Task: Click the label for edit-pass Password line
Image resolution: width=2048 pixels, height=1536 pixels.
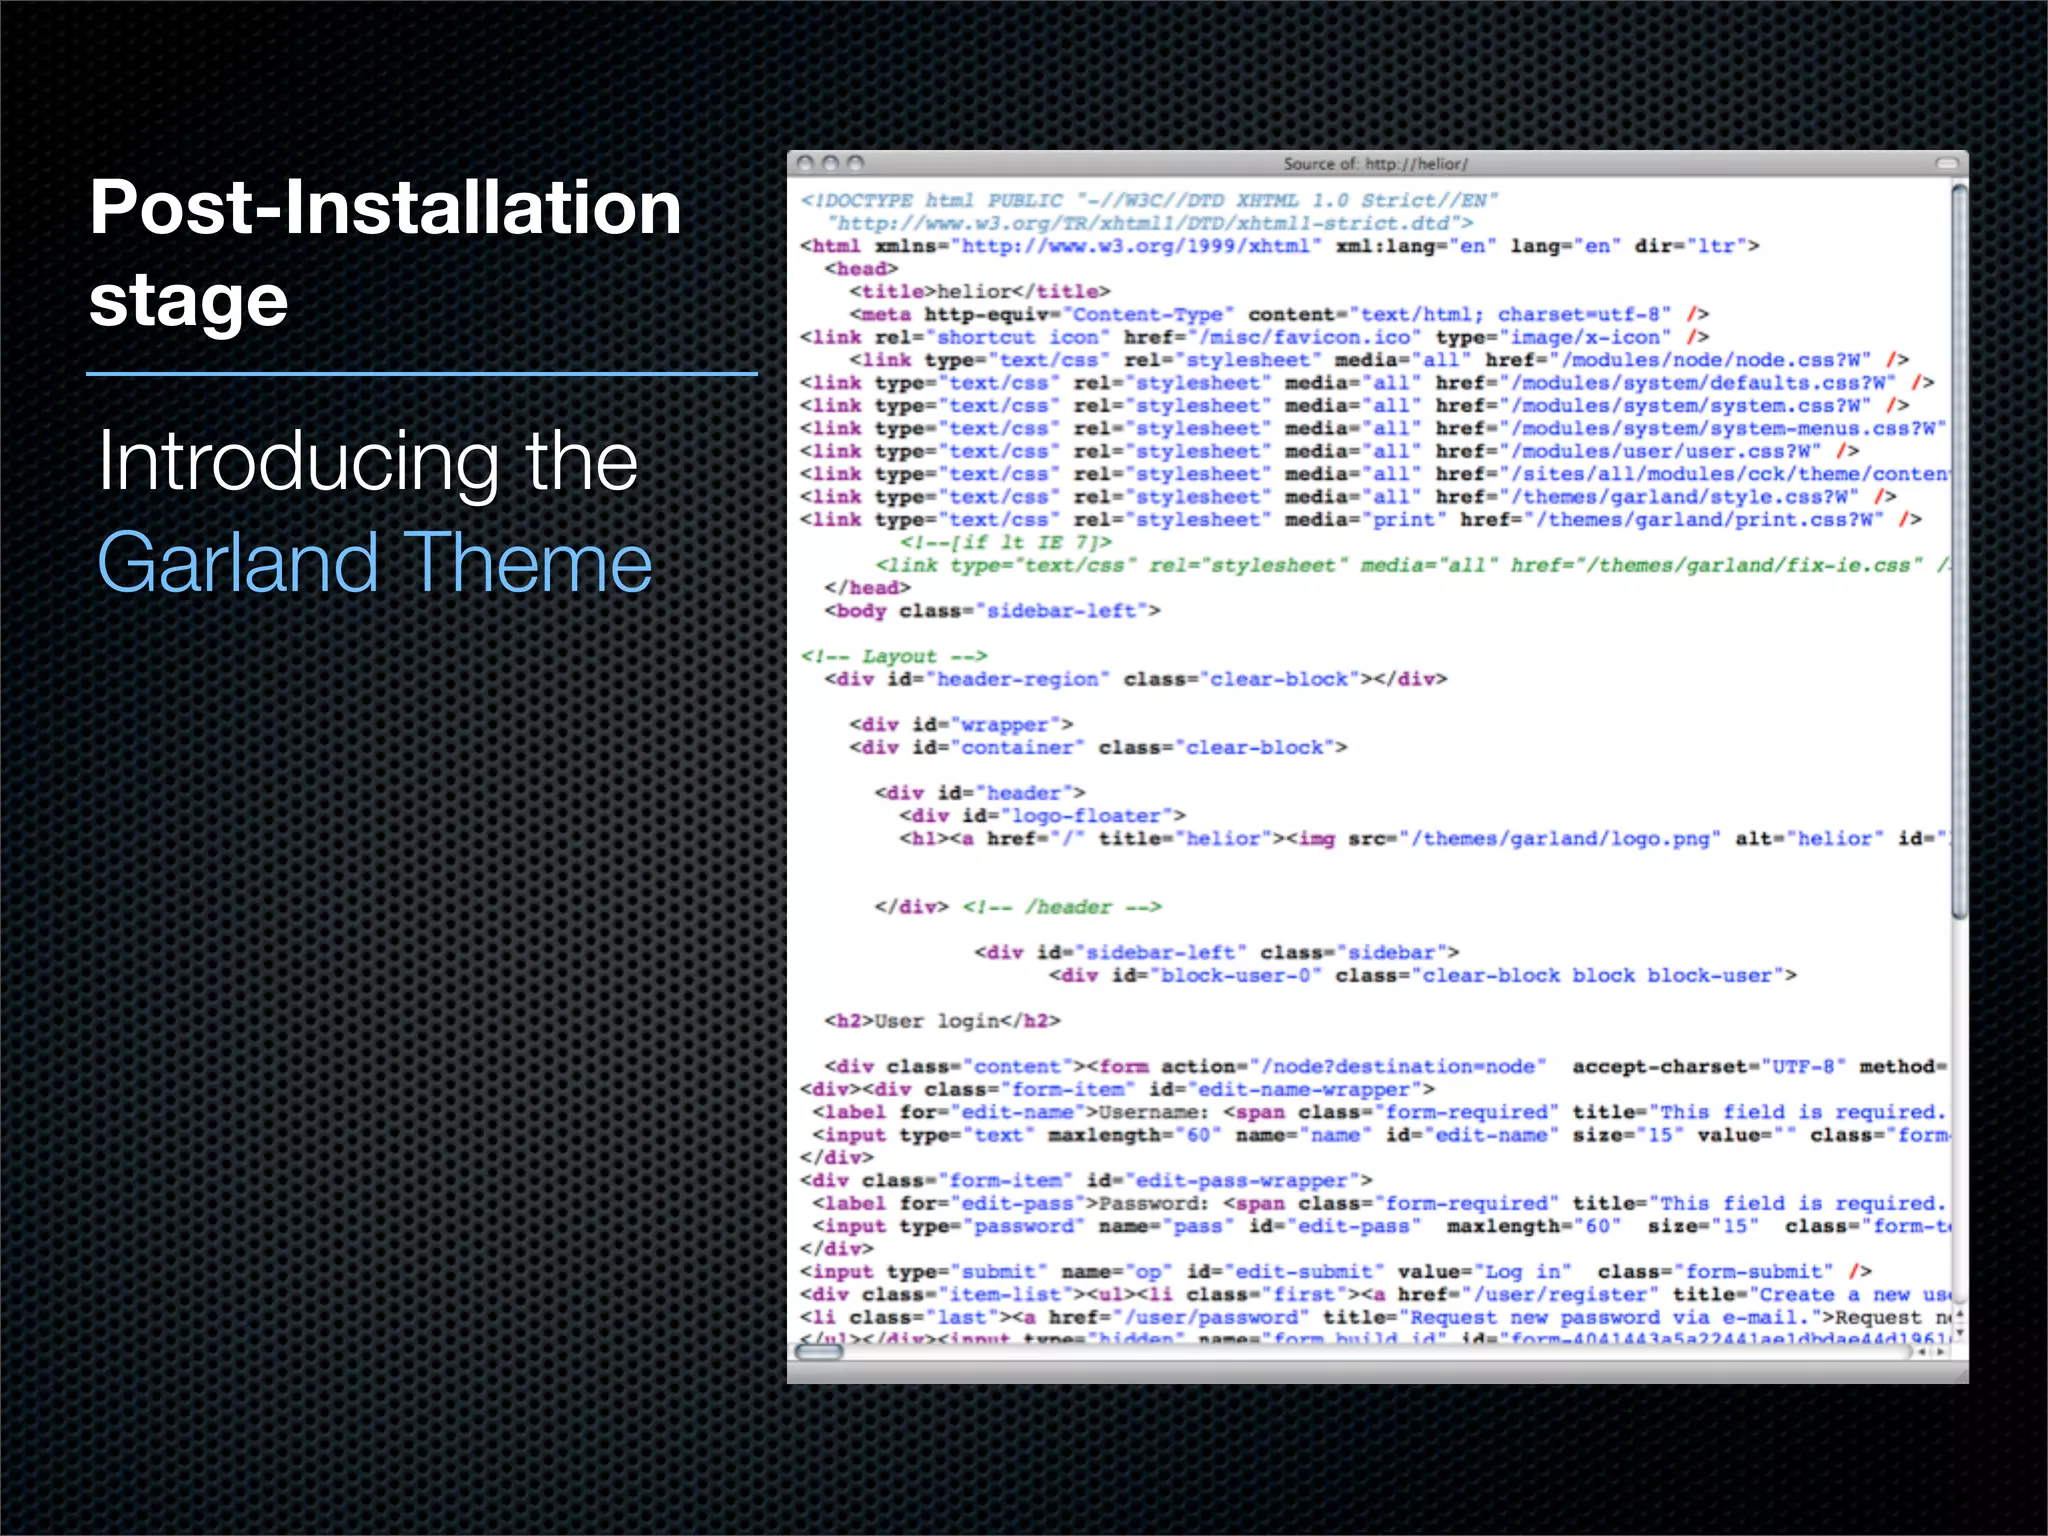Action: pyautogui.click(x=1380, y=1204)
